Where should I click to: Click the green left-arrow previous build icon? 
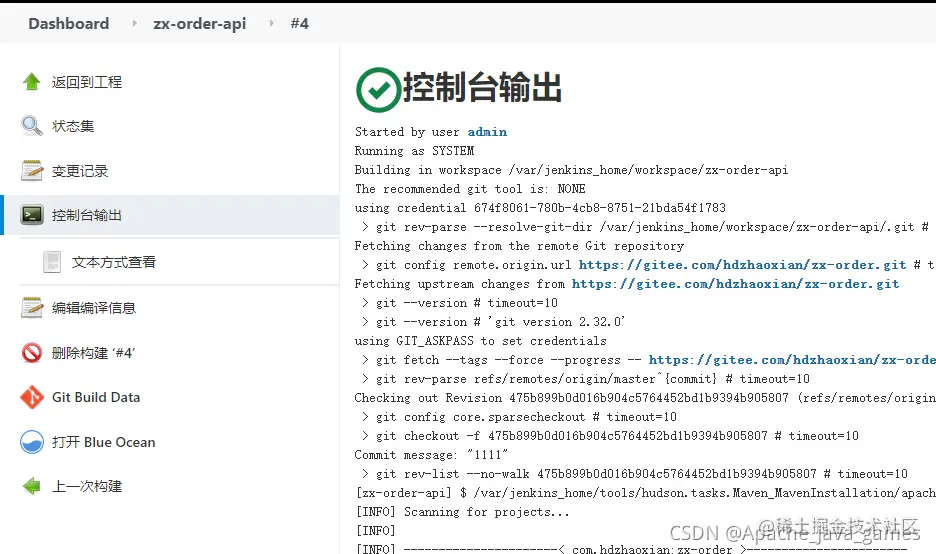click(x=32, y=487)
